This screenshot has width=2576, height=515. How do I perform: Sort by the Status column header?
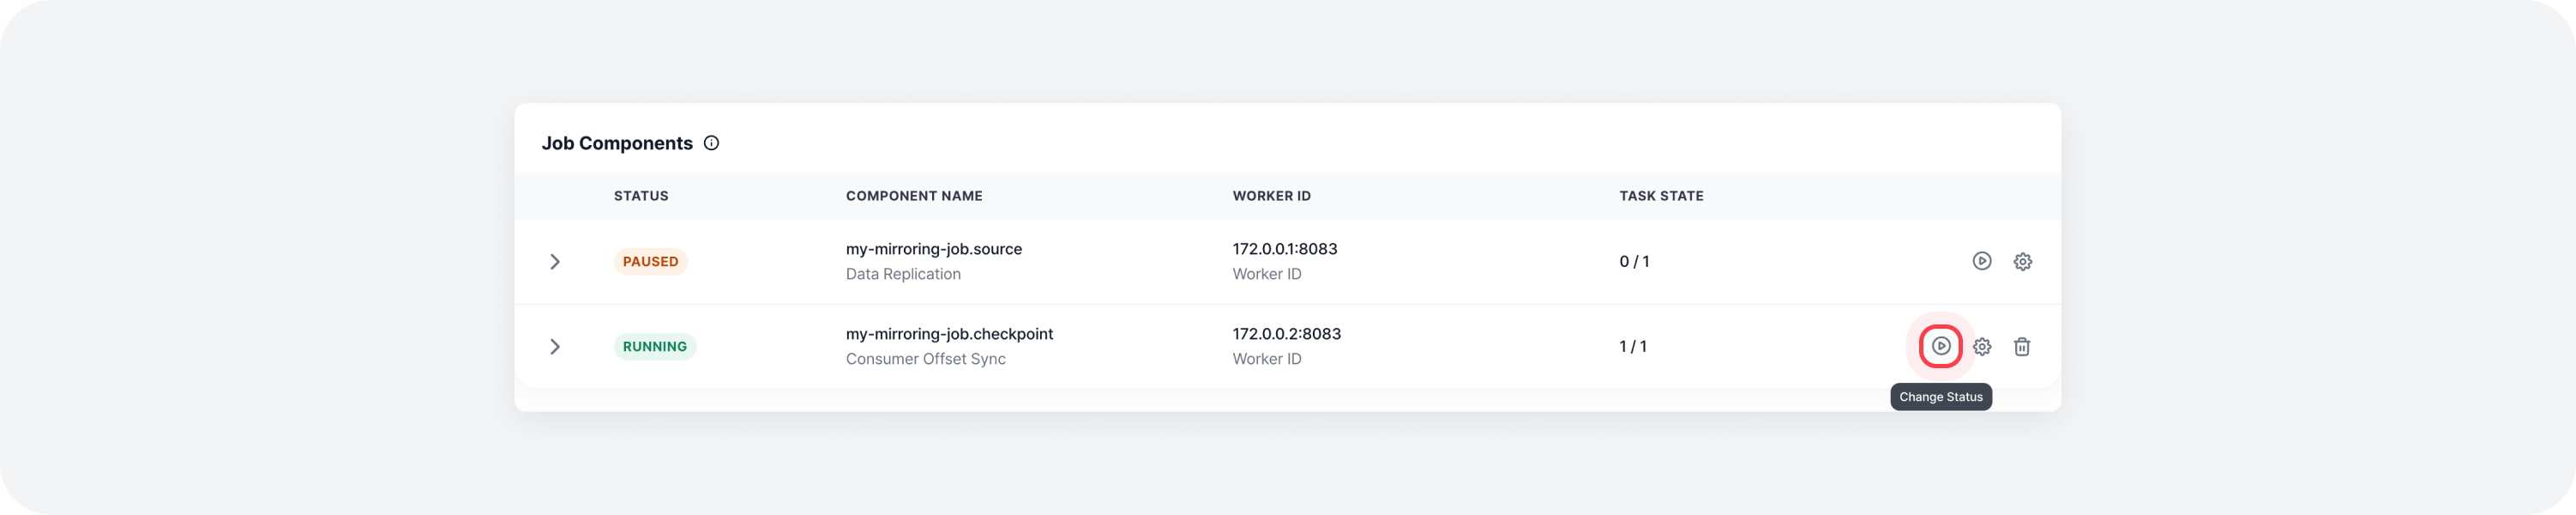641,196
